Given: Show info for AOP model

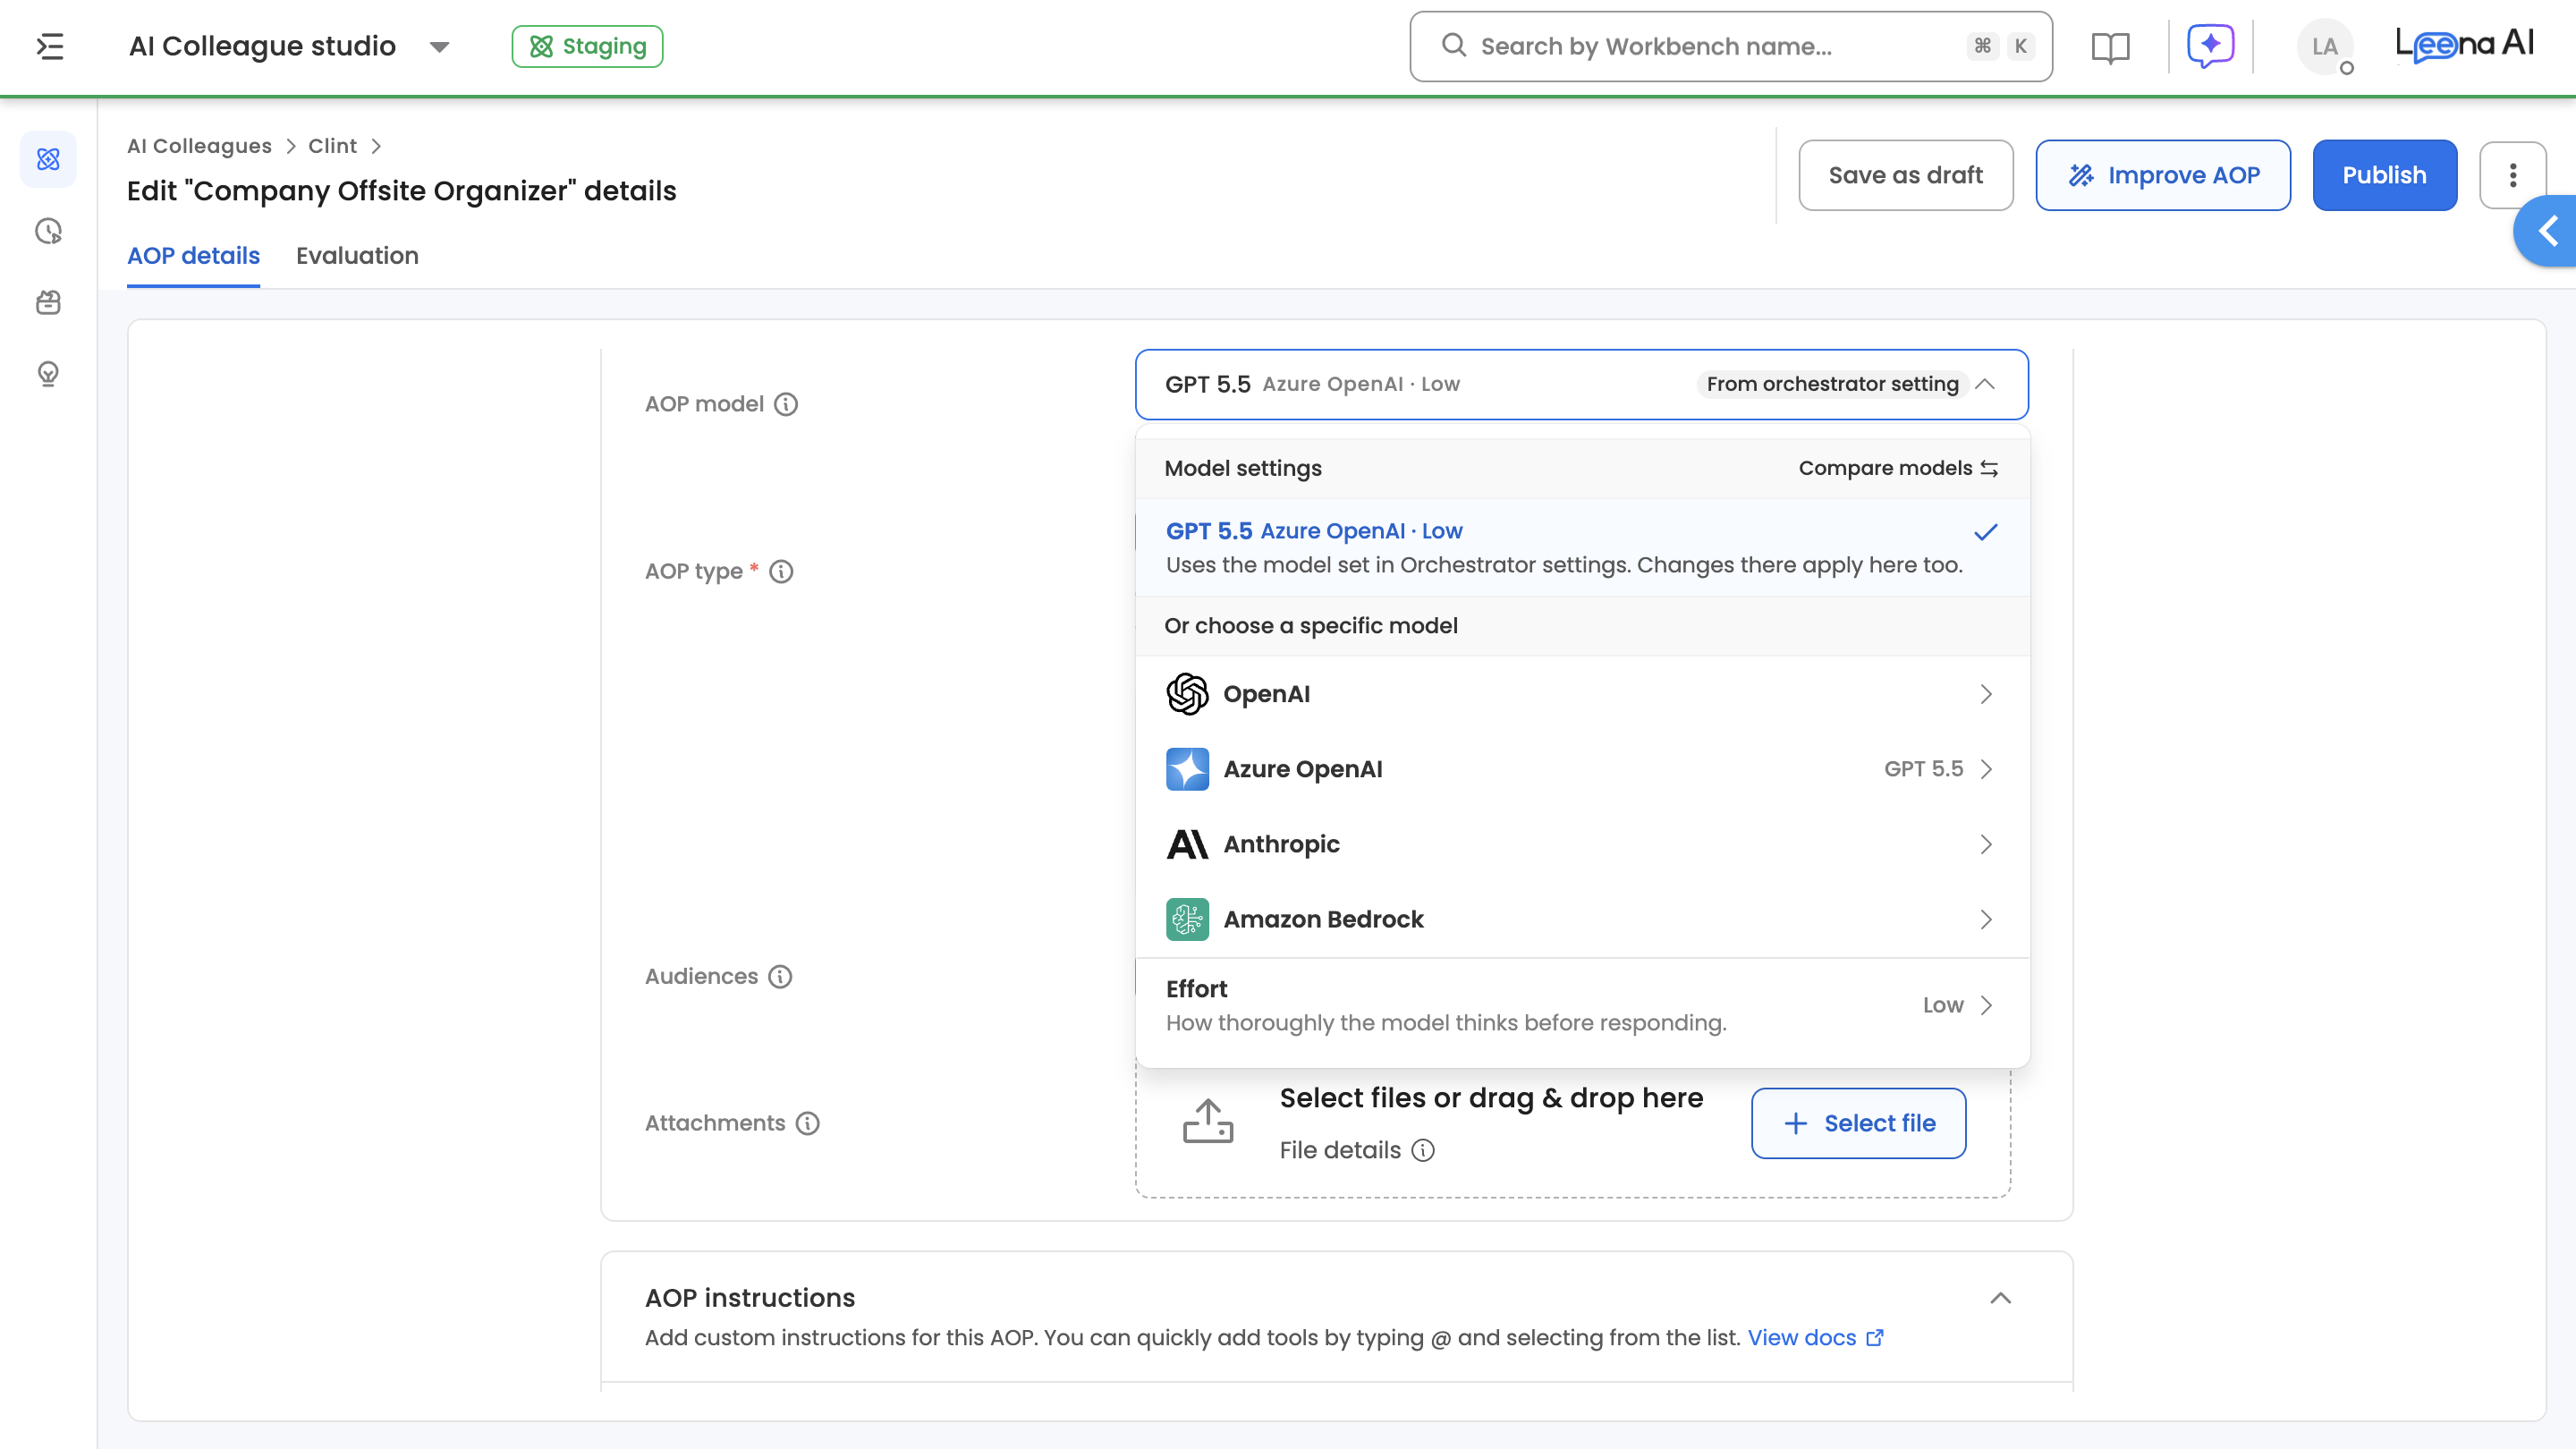Looking at the screenshot, I should (x=786, y=404).
